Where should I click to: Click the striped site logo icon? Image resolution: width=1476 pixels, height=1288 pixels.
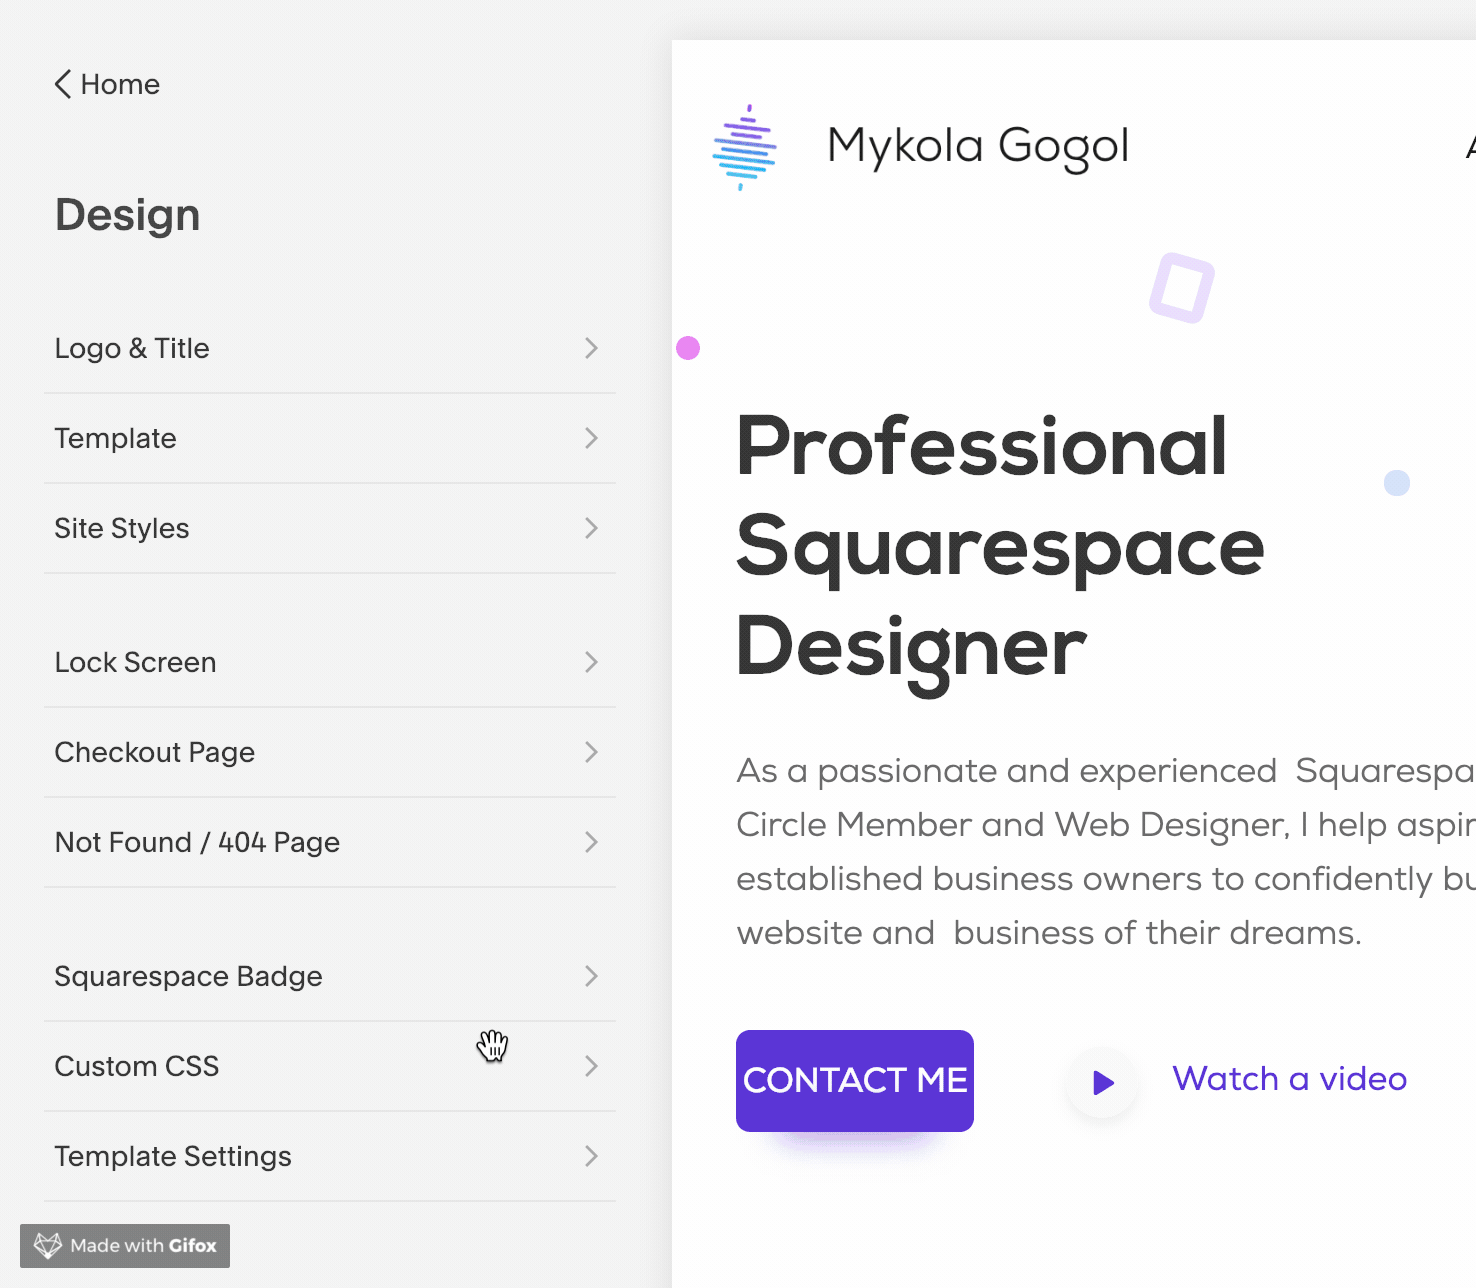(744, 147)
